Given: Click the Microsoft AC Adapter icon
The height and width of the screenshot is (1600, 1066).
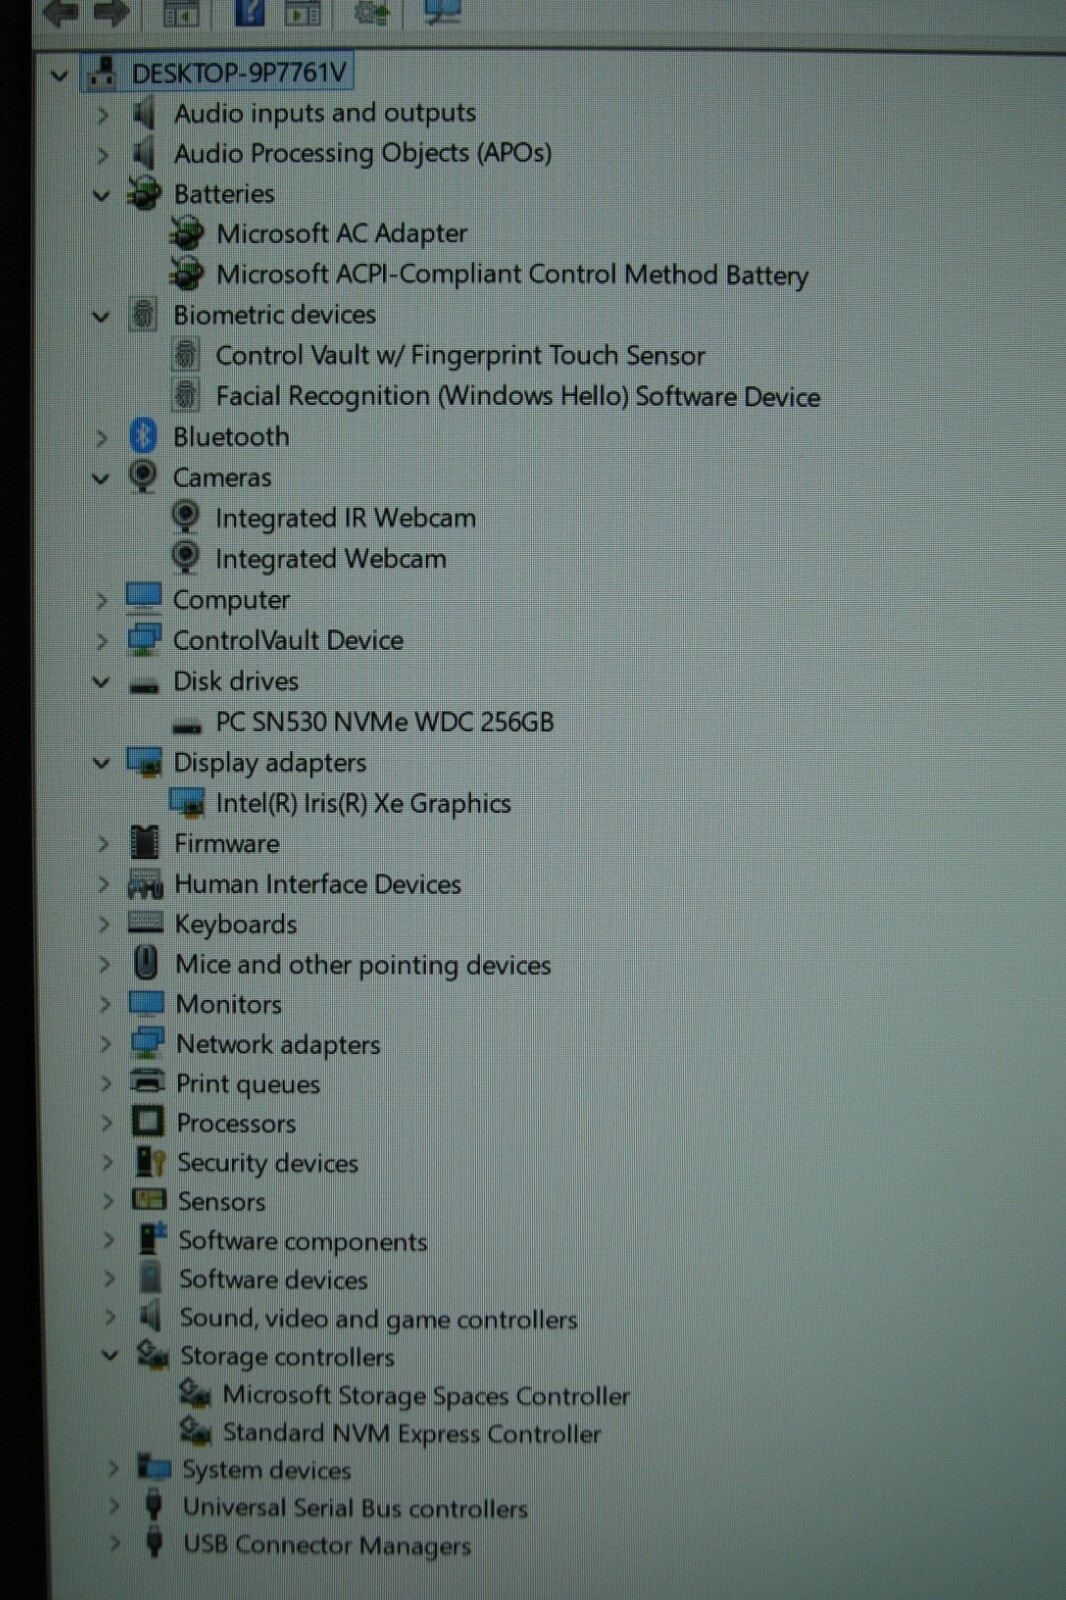Looking at the screenshot, I should (x=186, y=233).
